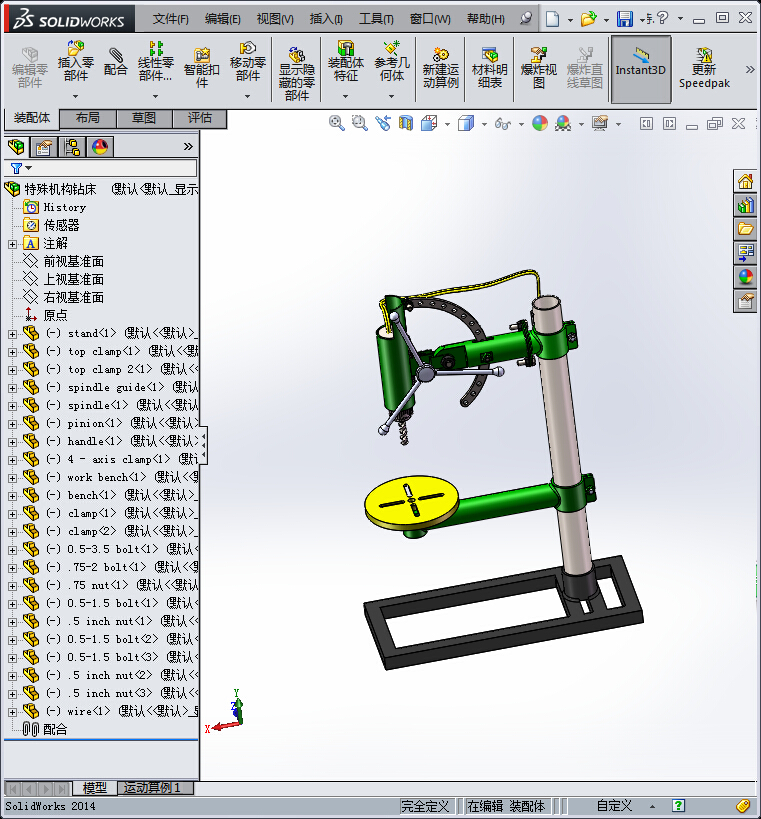Switch to the 评估 tab
Viewport: 761px width, 819px height.
[x=200, y=118]
